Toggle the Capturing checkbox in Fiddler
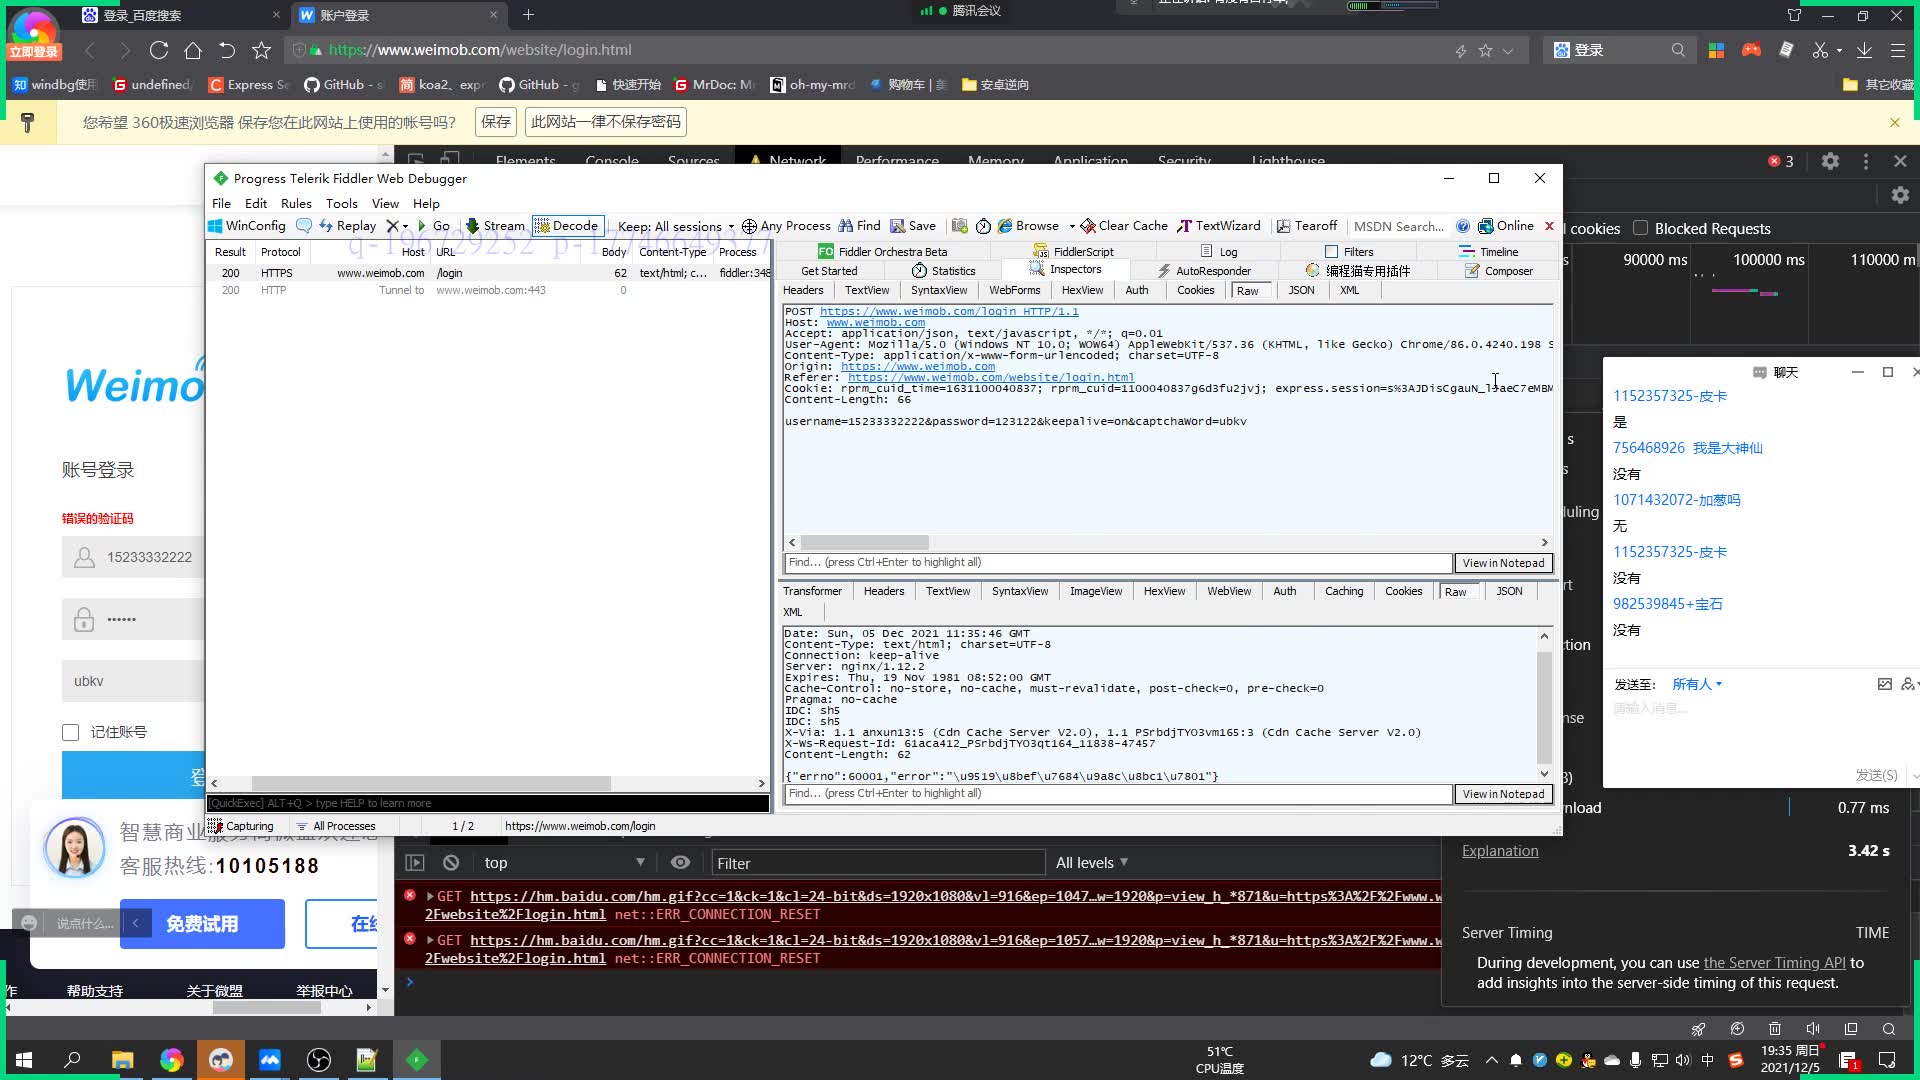 coord(243,824)
